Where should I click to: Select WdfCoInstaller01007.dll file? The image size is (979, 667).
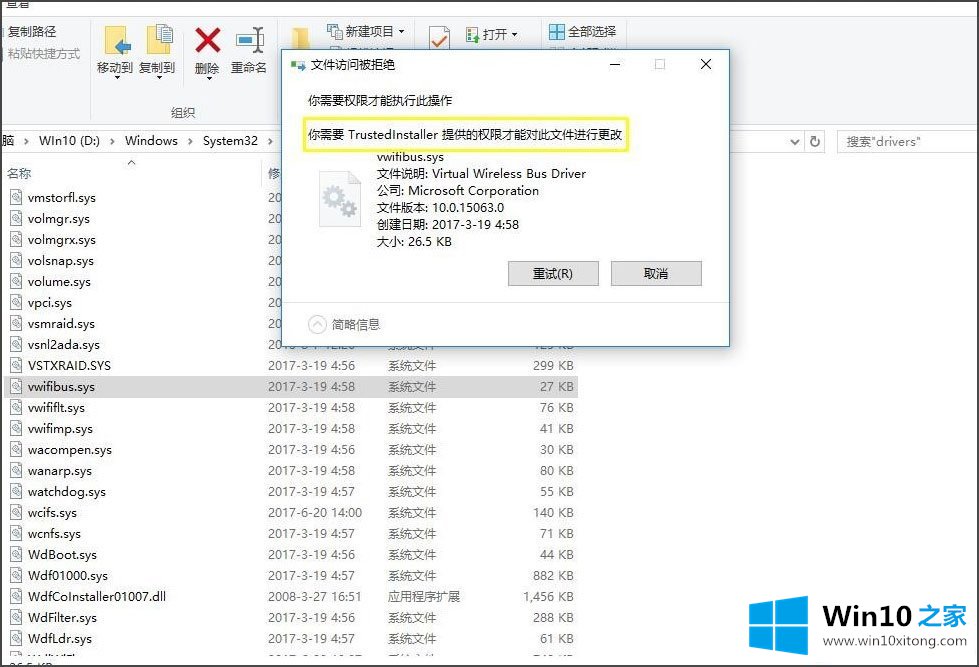[x=97, y=596]
